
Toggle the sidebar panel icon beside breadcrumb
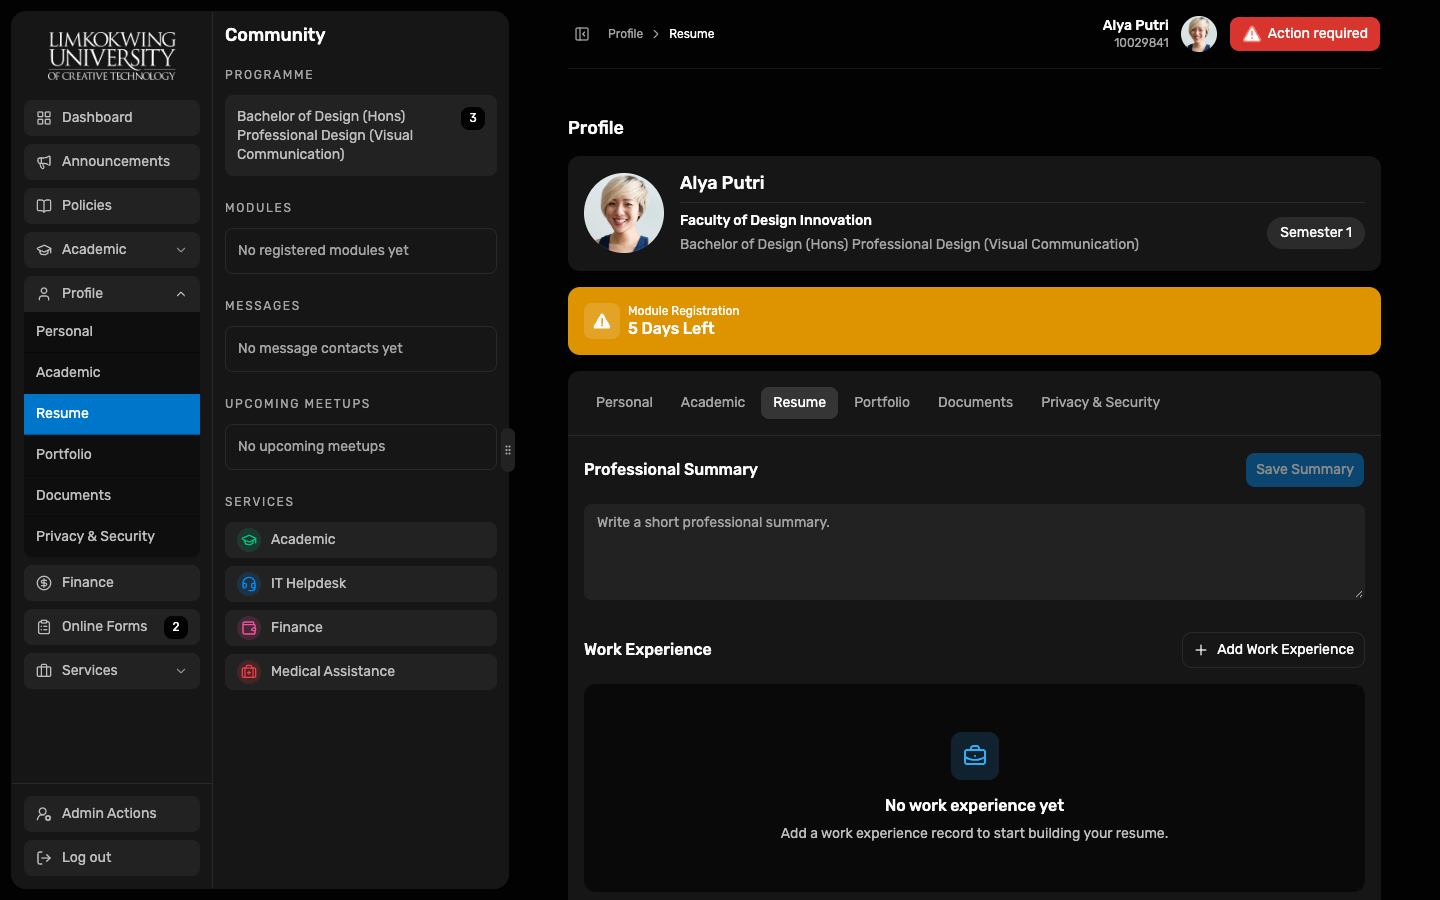pyautogui.click(x=582, y=34)
